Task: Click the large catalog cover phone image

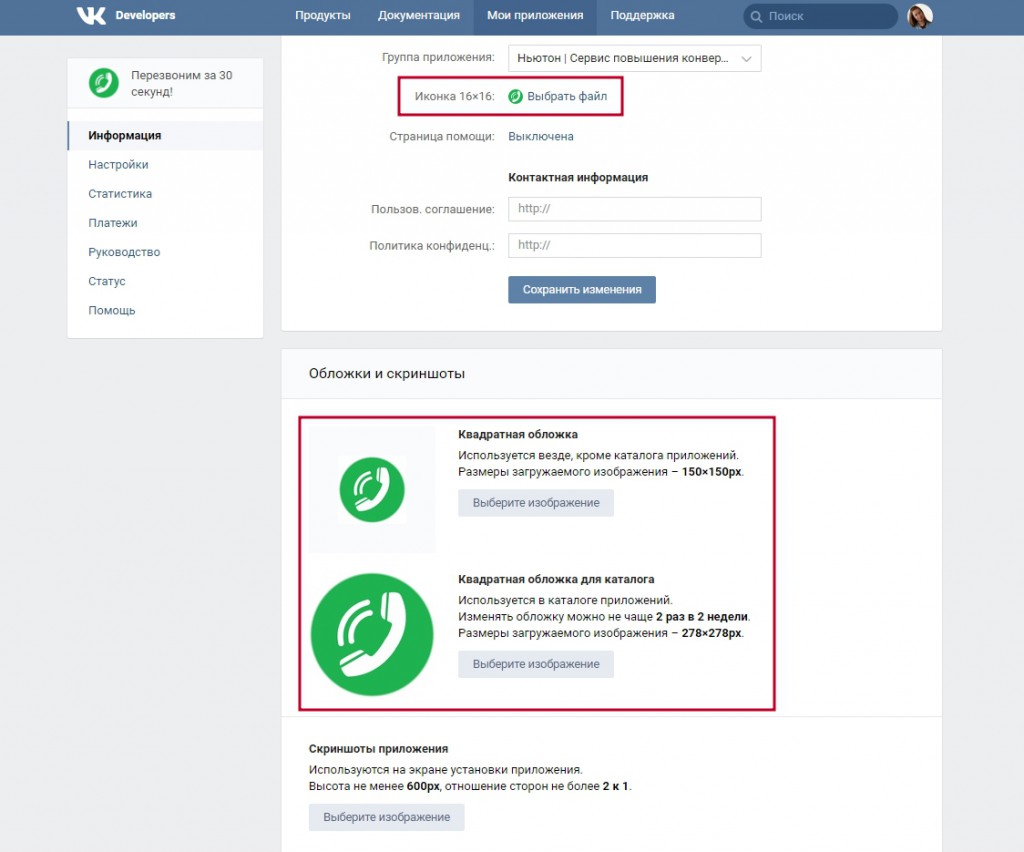Action: click(x=372, y=635)
